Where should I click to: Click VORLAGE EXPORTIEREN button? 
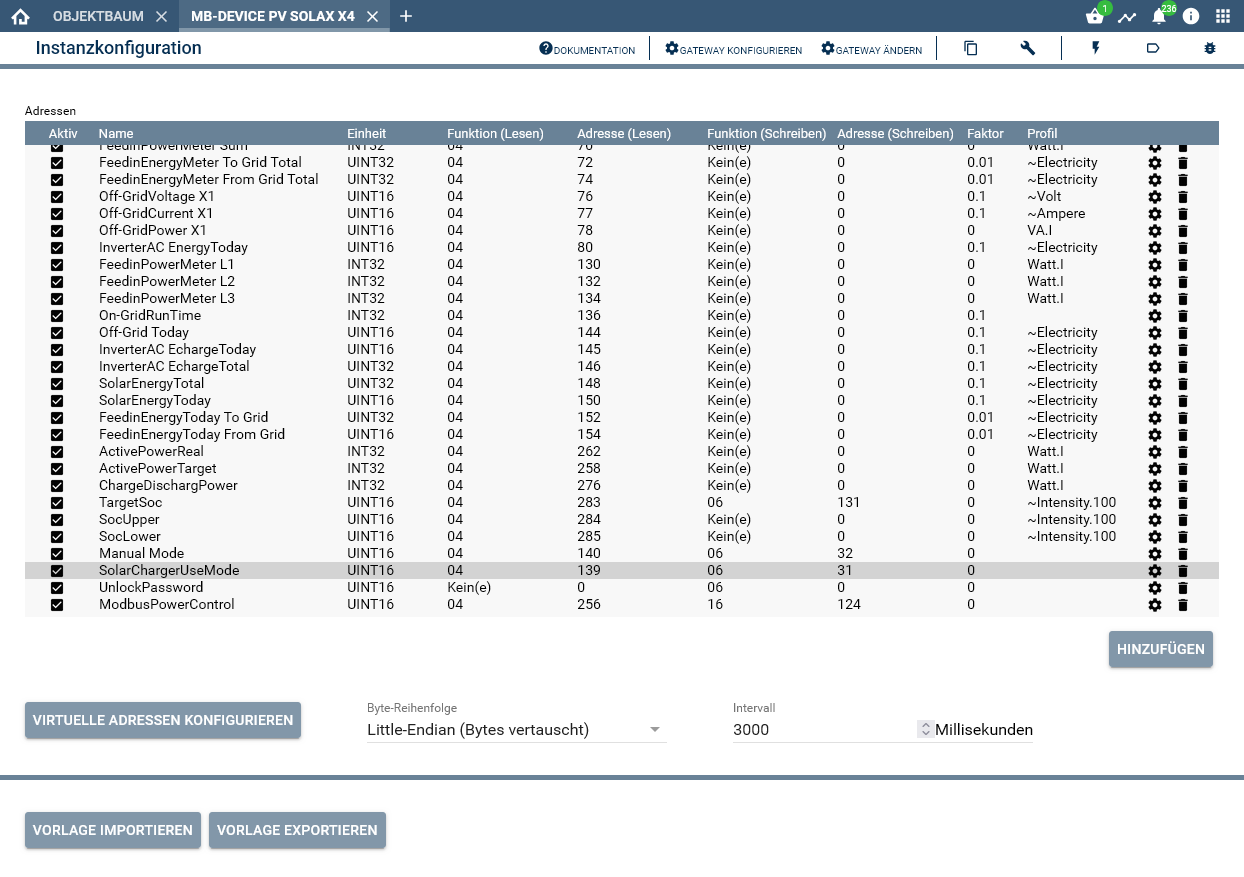pyautogui.click(x=297, y=830)
